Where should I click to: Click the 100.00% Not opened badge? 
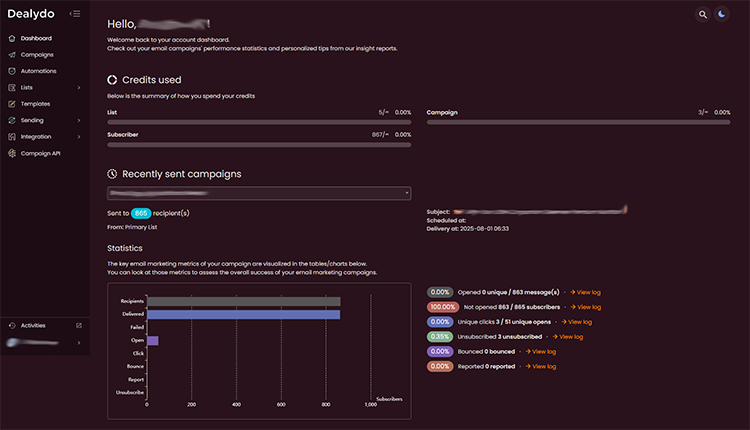point(443,307)
